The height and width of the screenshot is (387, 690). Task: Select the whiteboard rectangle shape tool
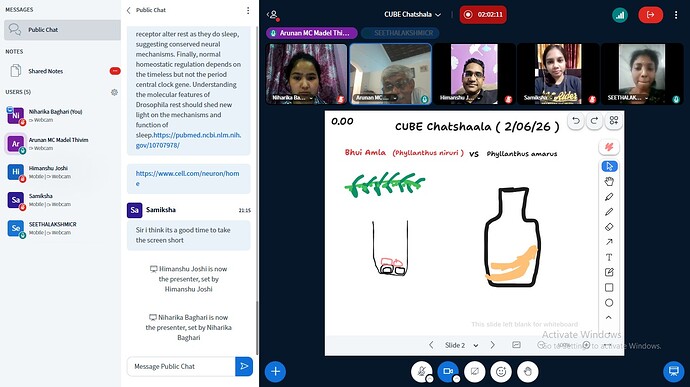coord(609,287)
